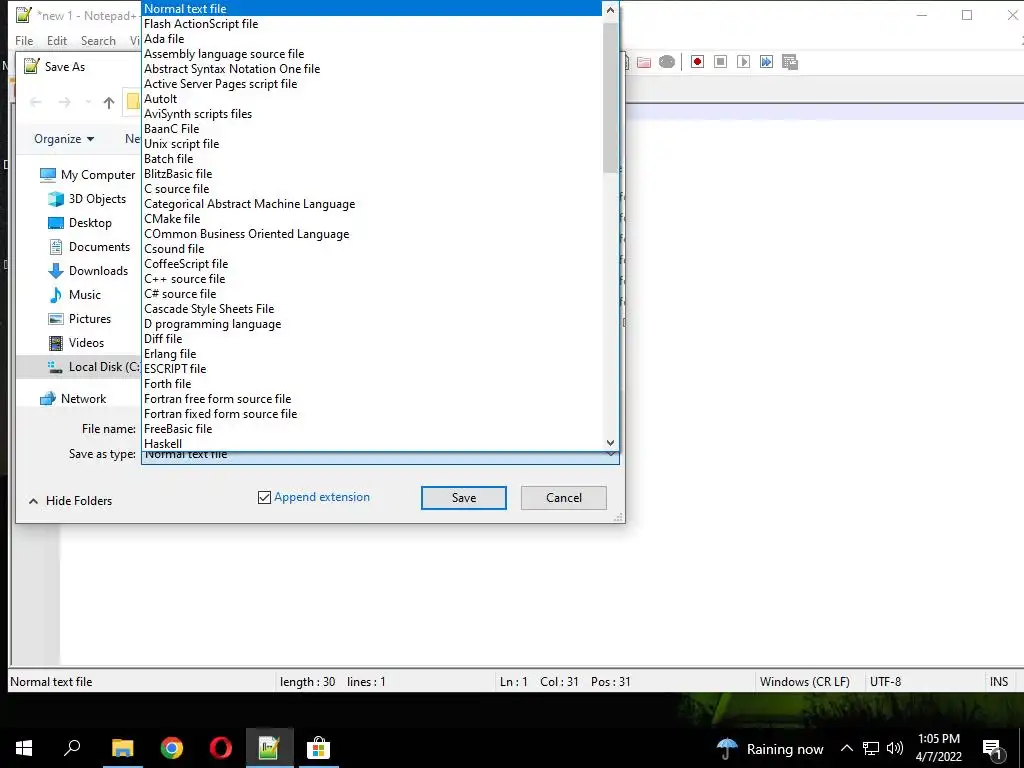This screenshot has width=1024, height=768.
Task: Open Opera browser from the taskbar
Action: pos(221,748)
